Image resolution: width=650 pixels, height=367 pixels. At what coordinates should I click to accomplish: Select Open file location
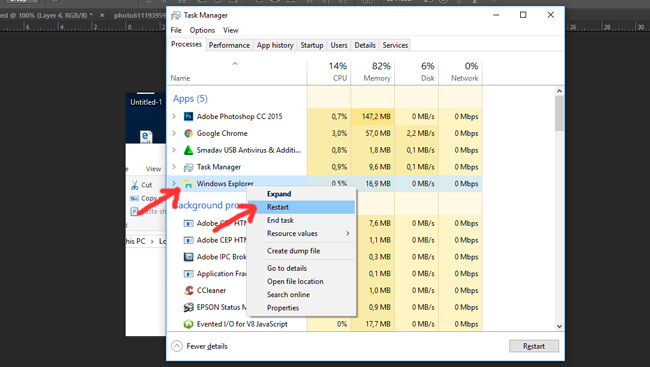point(301,282)
